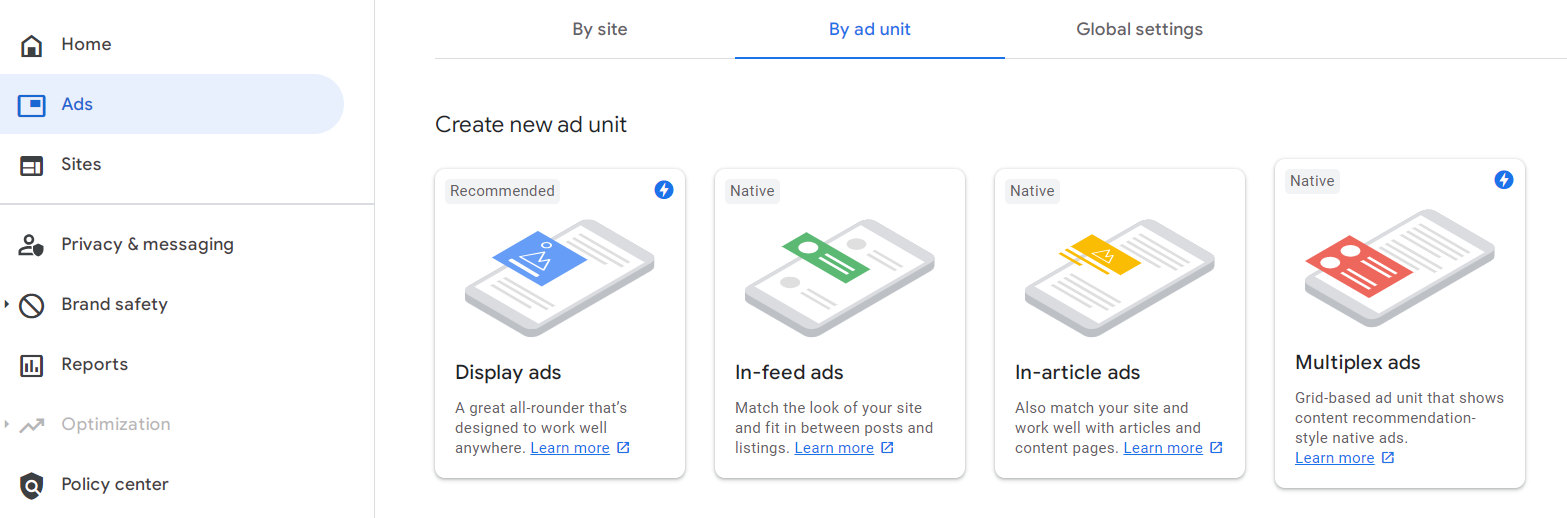Screen dimensions: 1567x518
Task: Open the Global settings tab
Action: click(x=1140, y=29)
